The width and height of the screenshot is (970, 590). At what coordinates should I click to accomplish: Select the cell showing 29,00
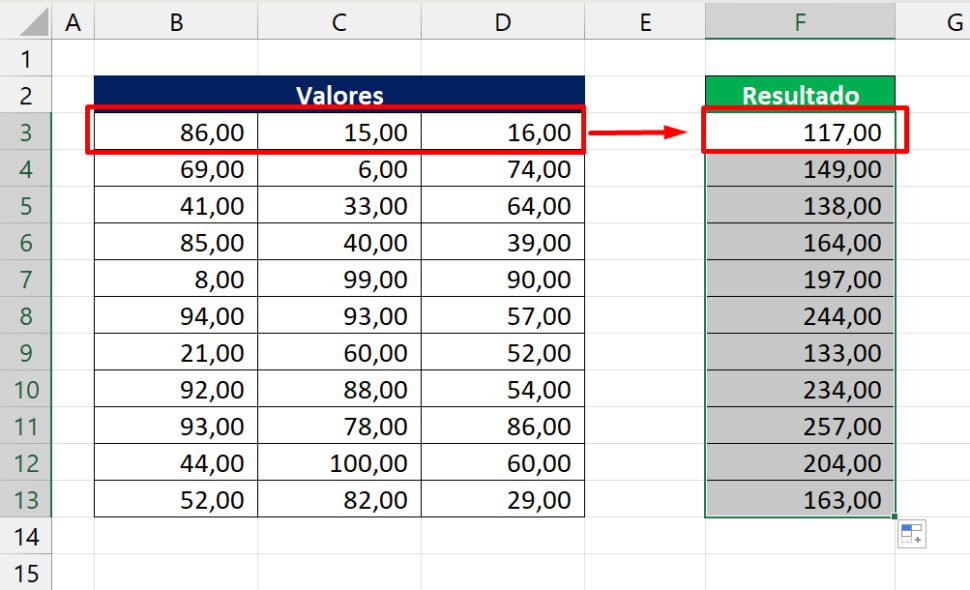click(x=502, y=500)
